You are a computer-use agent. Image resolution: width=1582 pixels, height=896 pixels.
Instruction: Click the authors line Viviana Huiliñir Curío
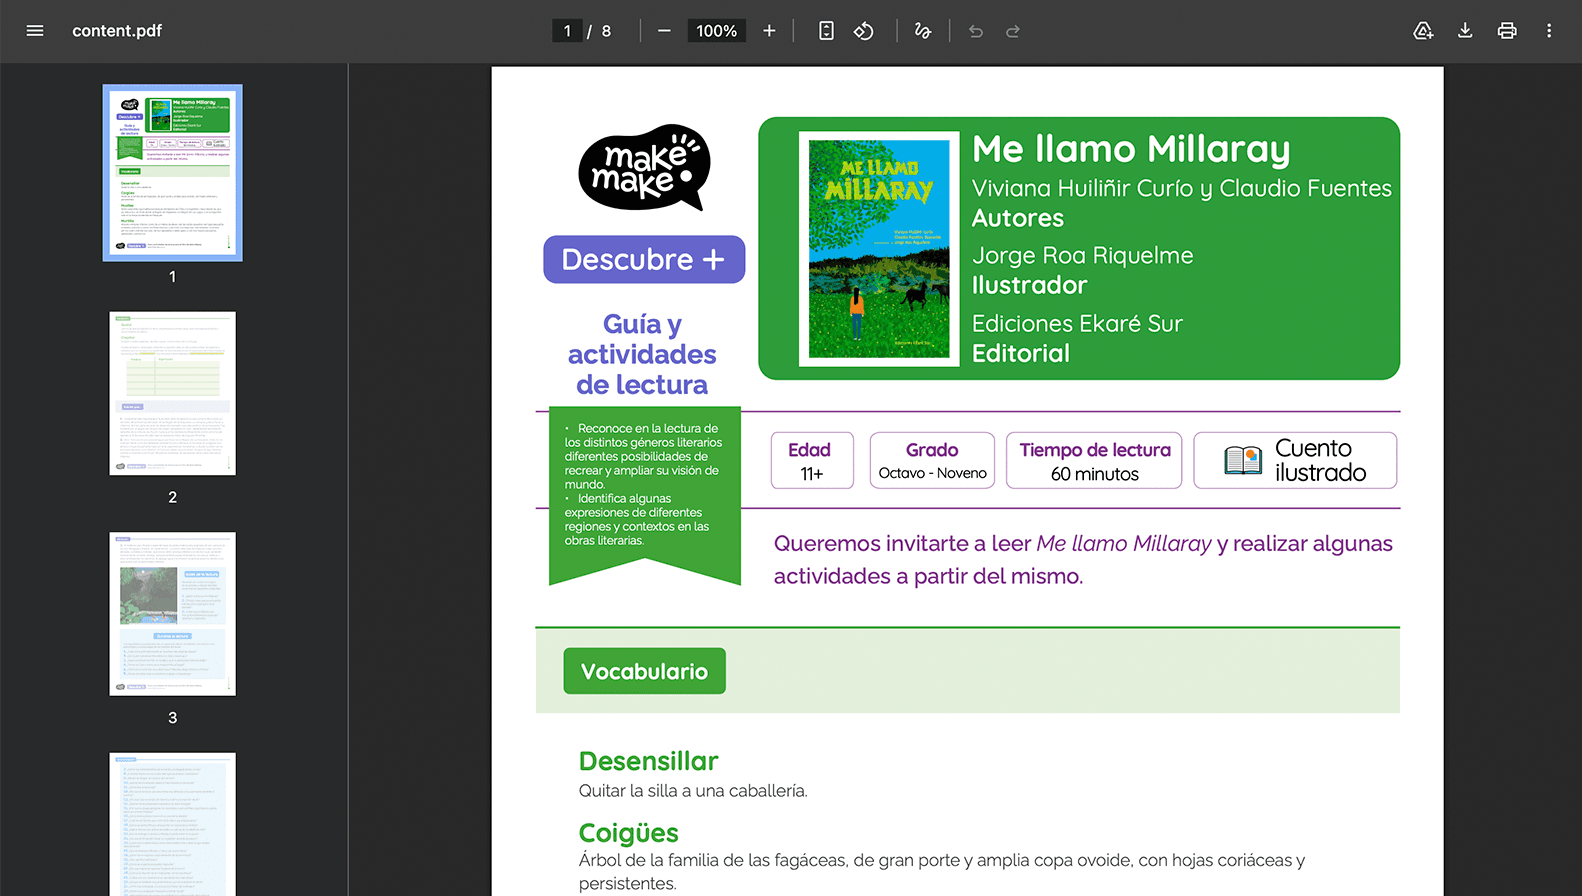point(1182,188)
